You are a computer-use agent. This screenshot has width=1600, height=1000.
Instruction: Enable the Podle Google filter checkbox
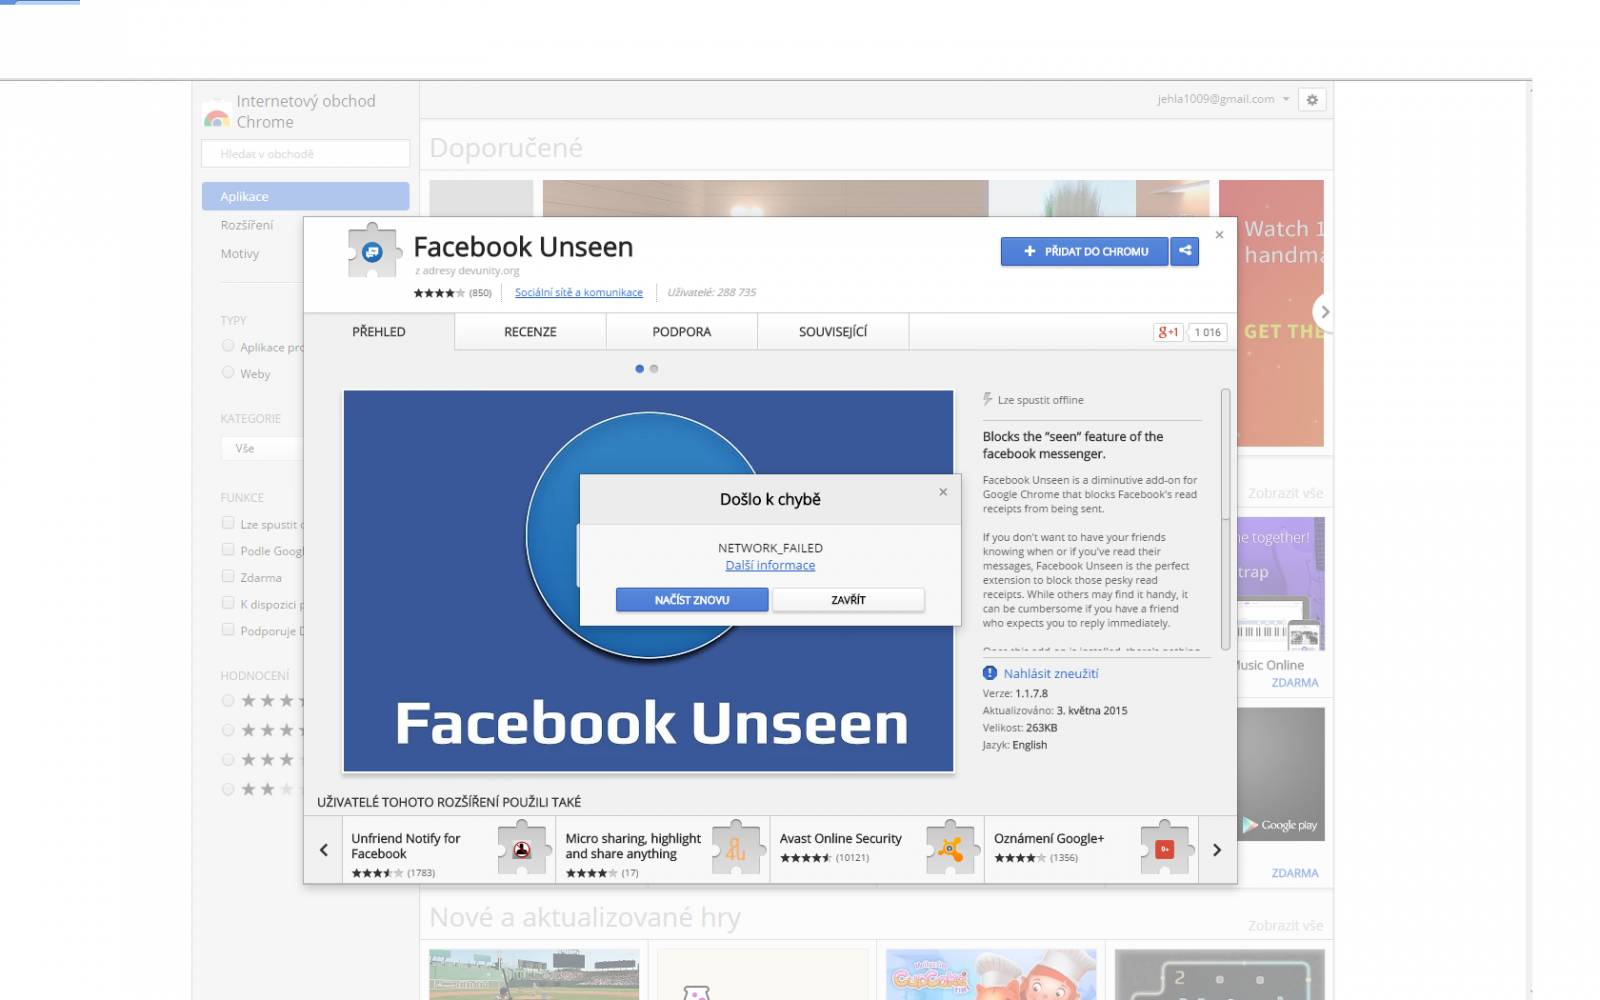tap(228, 550)
